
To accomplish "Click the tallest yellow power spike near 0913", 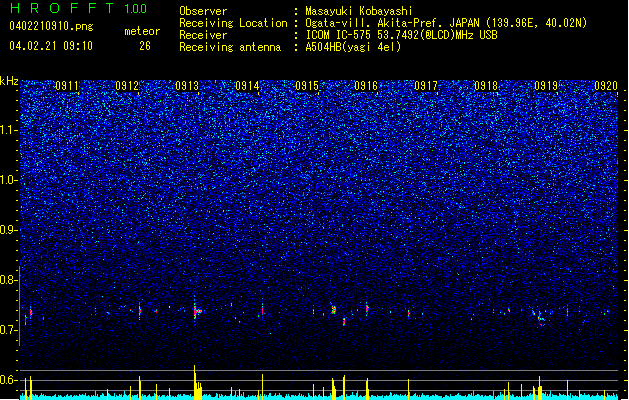I will tap(195, 382).
